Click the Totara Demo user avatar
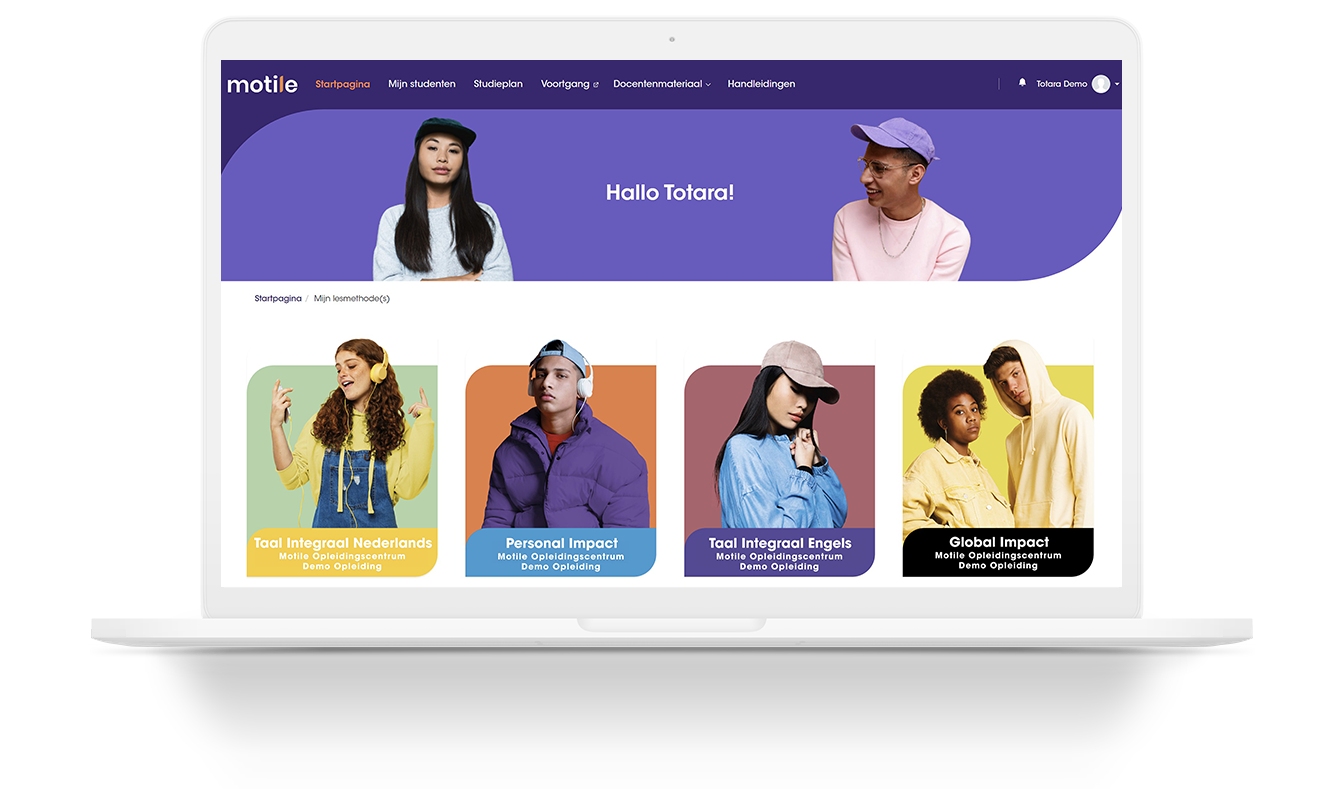Screen dimensions: 1333x789 1100,84
